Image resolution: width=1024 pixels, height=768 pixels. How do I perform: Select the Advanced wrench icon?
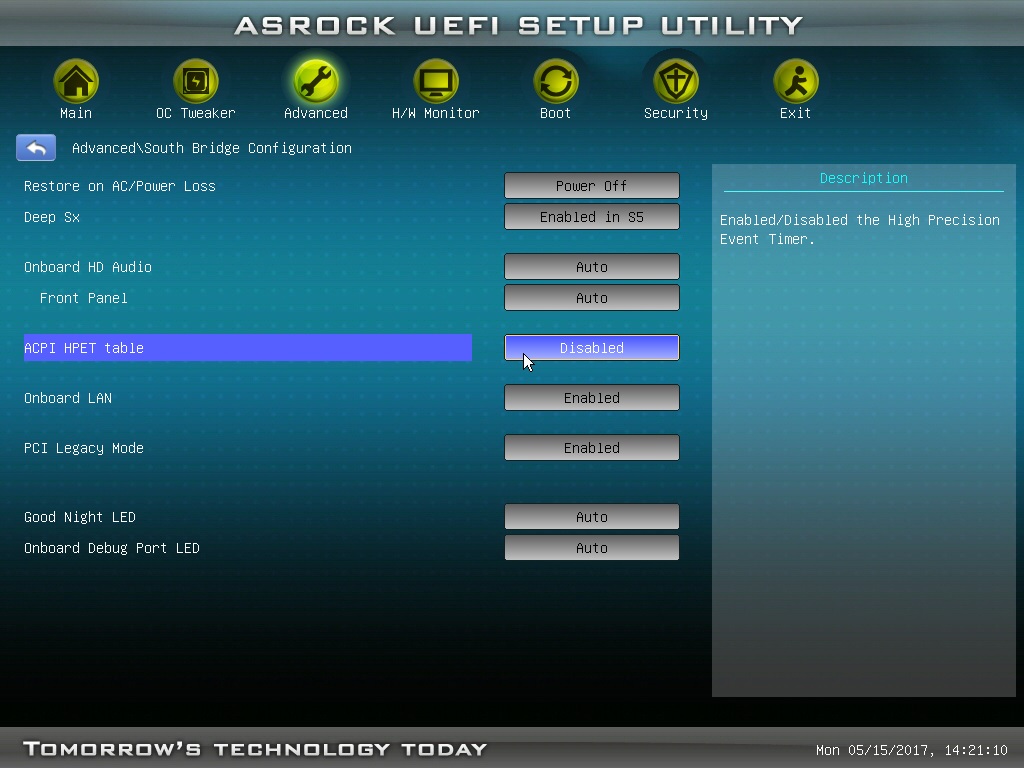click(x=316, y=81)
